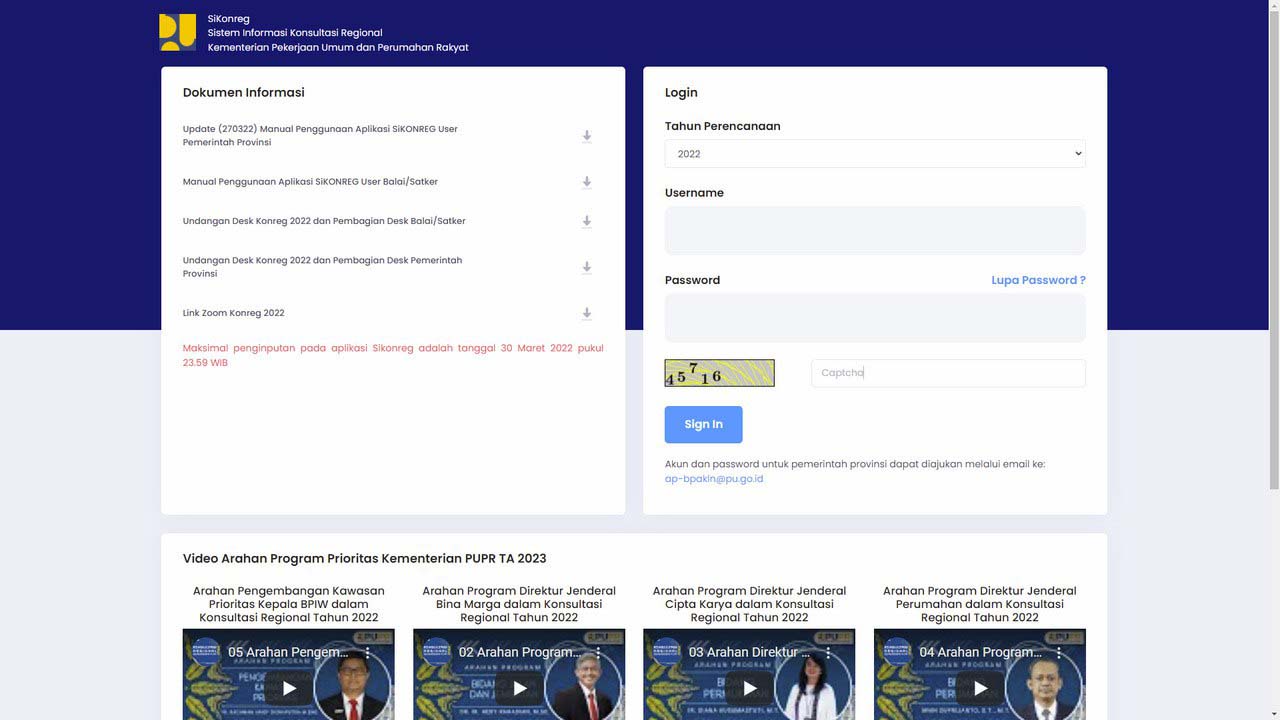The width and height of the screenshot is (1280, 720).
Task: Click the Captcha text box
Action: click(x=947, y=373)
